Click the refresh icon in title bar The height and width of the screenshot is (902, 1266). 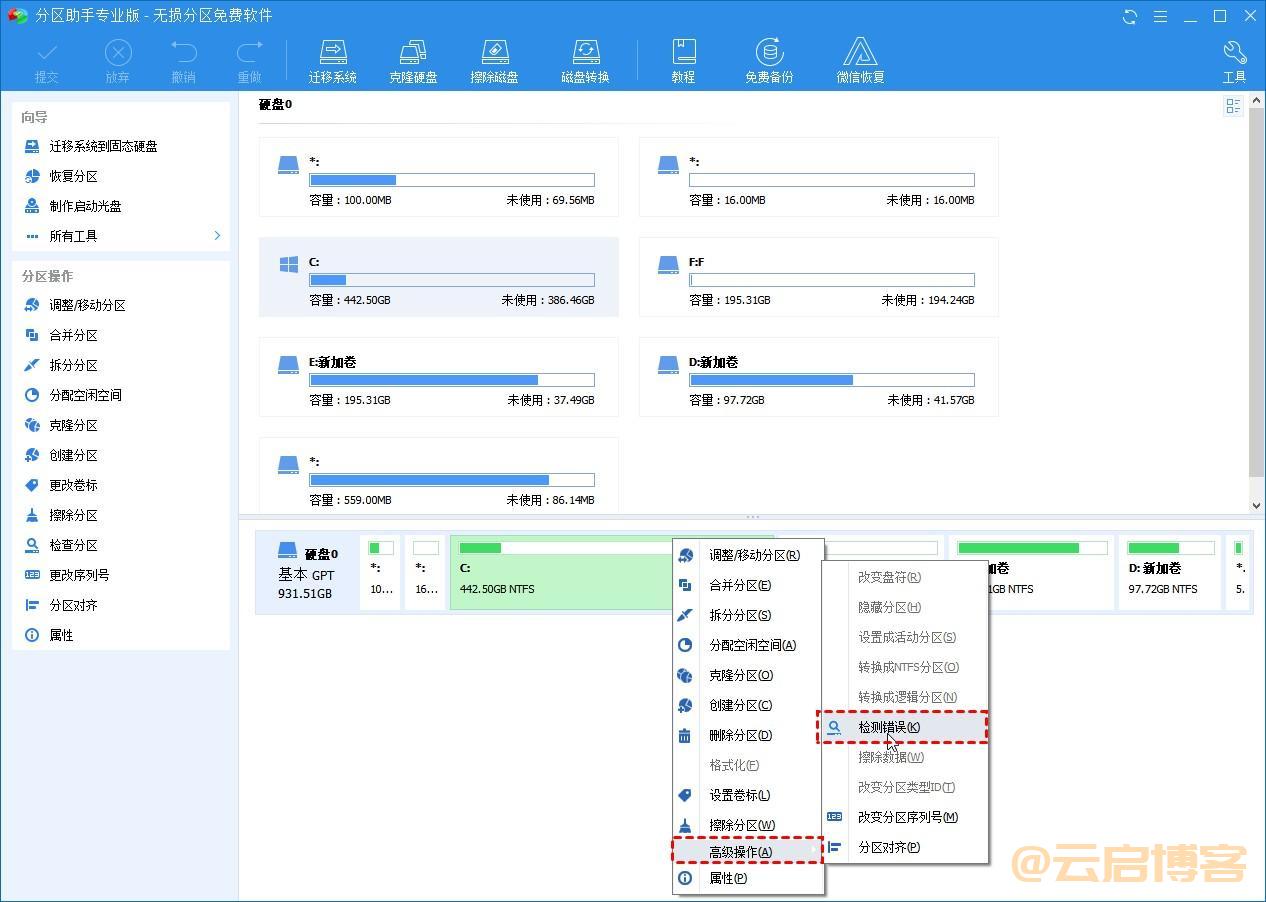click(x=1130, y=16)
